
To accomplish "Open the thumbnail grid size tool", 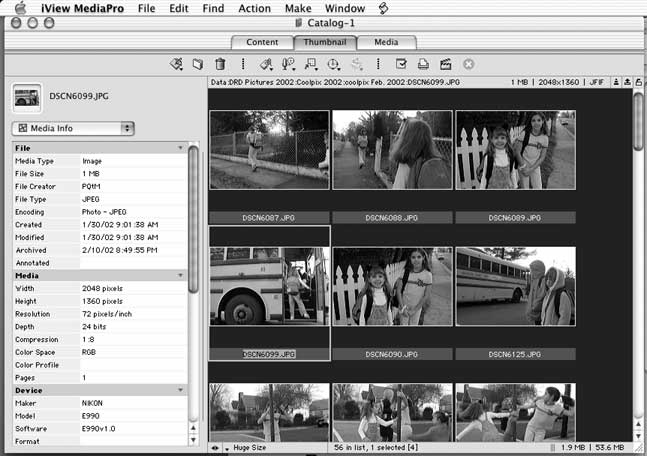I will (310, 64).
